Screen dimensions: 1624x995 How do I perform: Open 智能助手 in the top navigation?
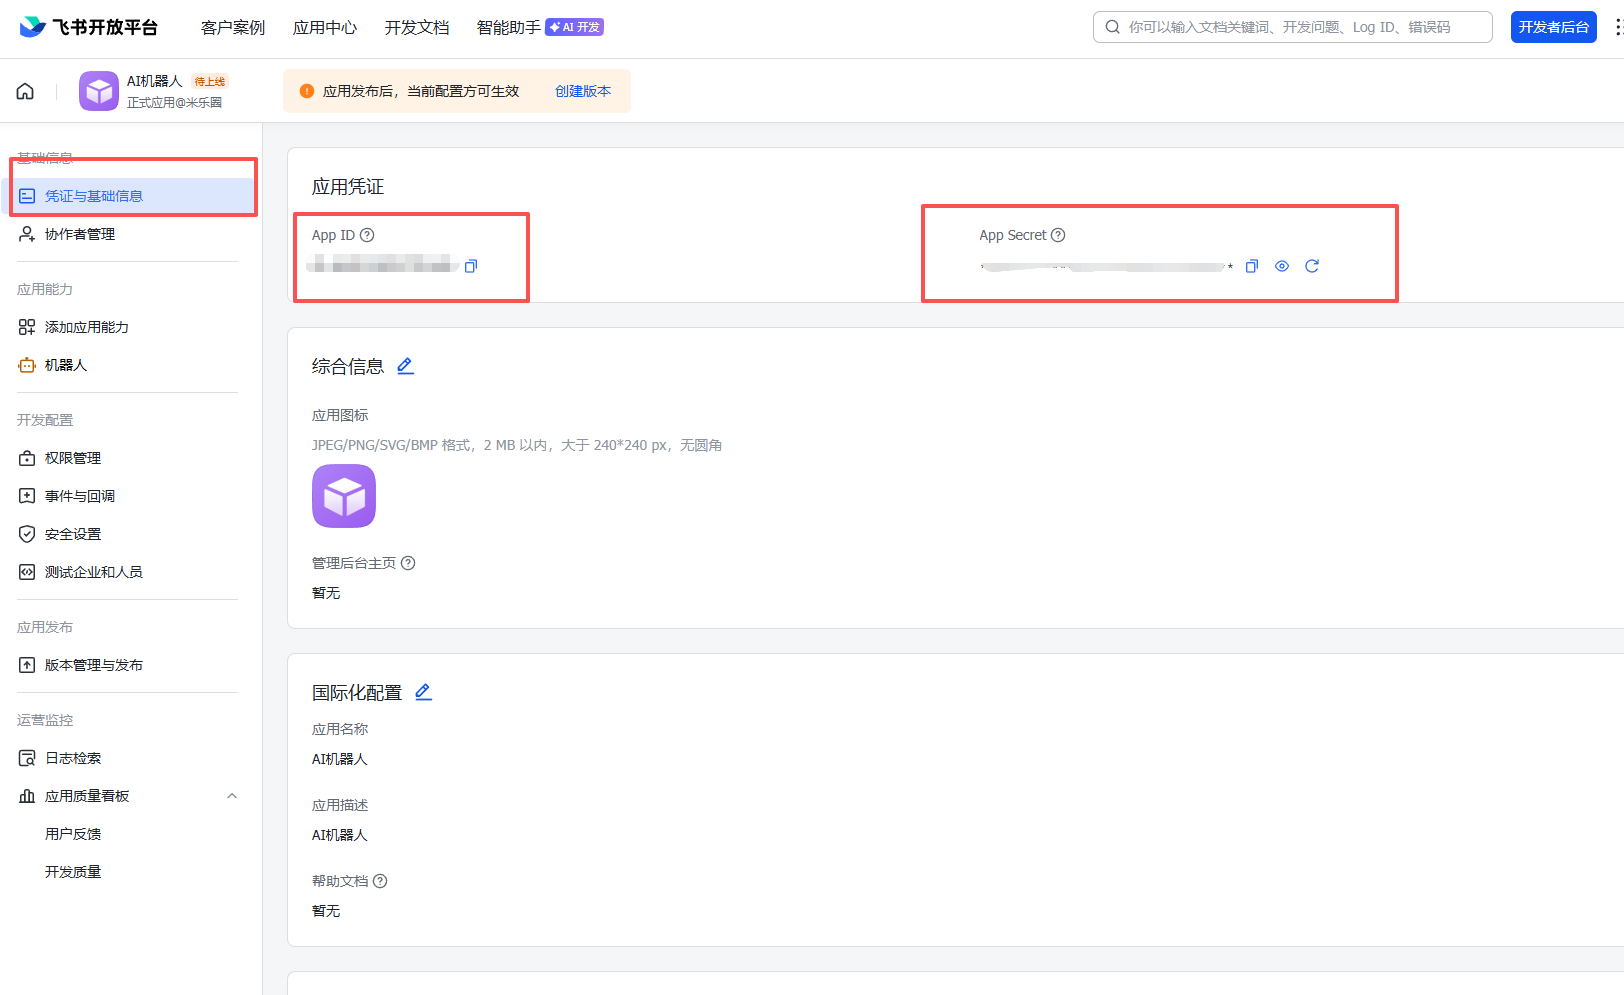(x=508, y=27)
